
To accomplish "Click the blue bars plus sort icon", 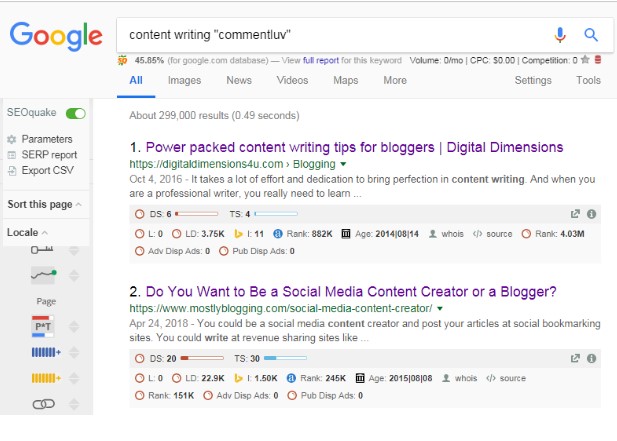I will click(x=46, y=352).
